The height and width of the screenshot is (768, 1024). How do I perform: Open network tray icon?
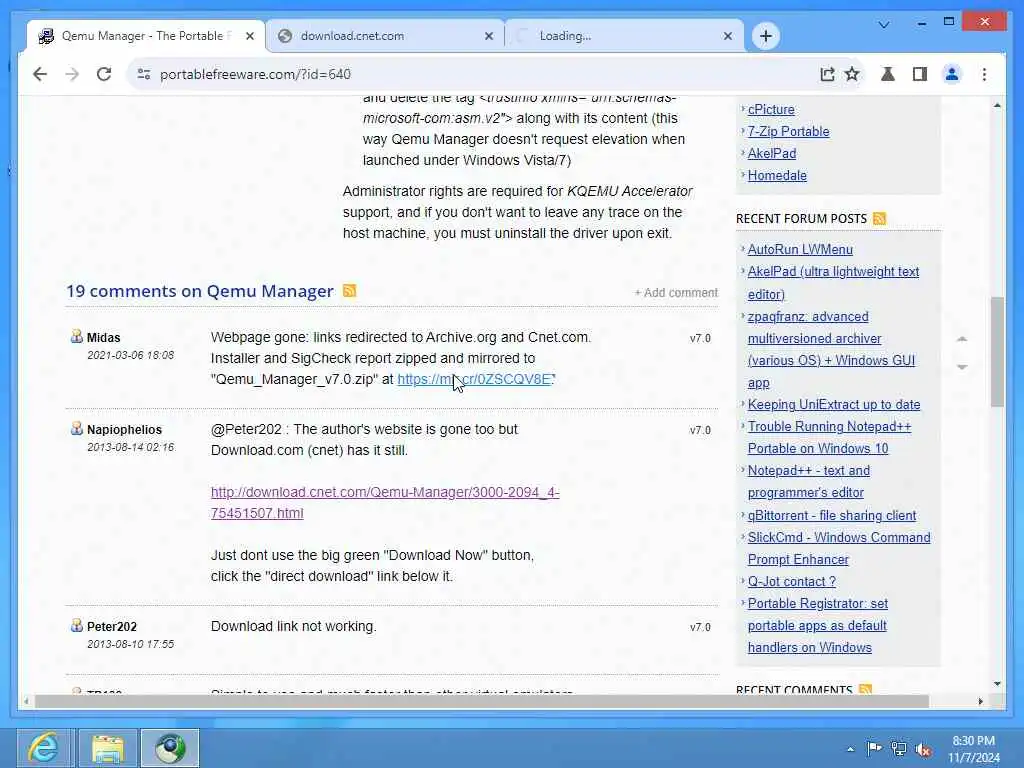click(x=899, y=749)
